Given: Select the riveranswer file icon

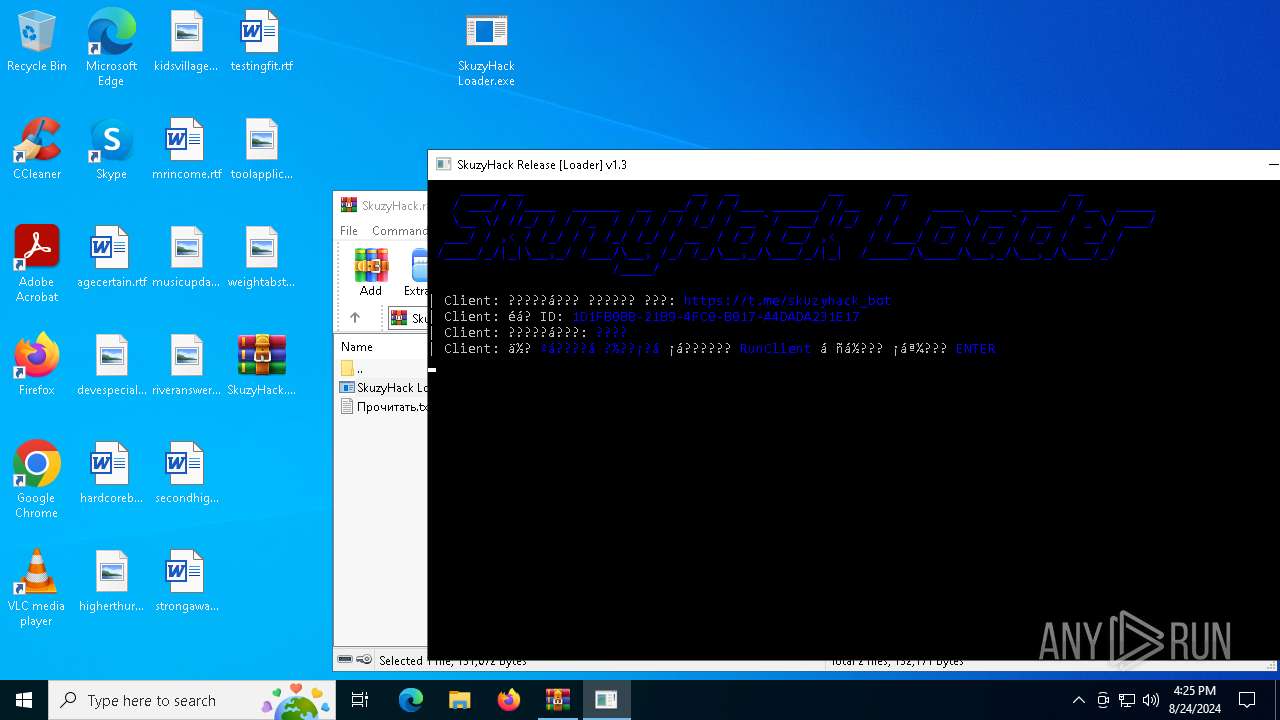Looking at the screenshot, I should coord(186,366).
